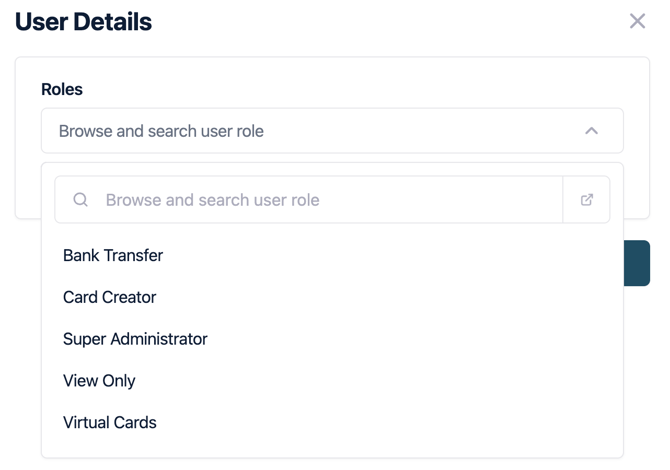Choose the Card Creator role
Image resolution: width=670 pixels, height=470 pixels.
click(109, 297)
